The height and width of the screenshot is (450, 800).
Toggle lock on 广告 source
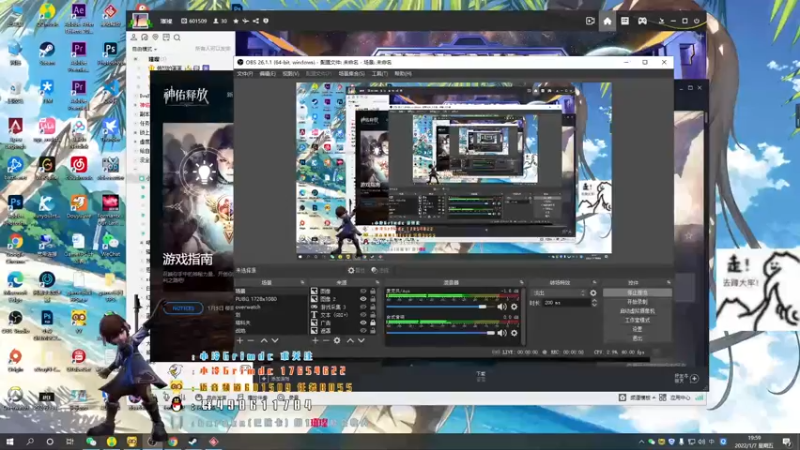click(x=373, y=322)
